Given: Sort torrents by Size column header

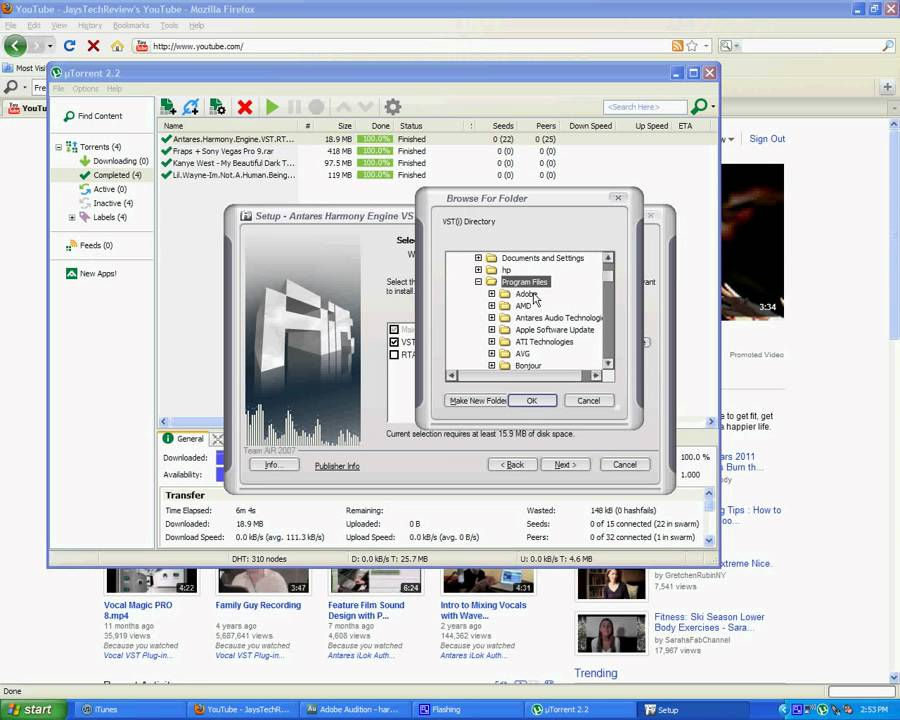Looking at the screenshot, I should click(x=345, y=126).
